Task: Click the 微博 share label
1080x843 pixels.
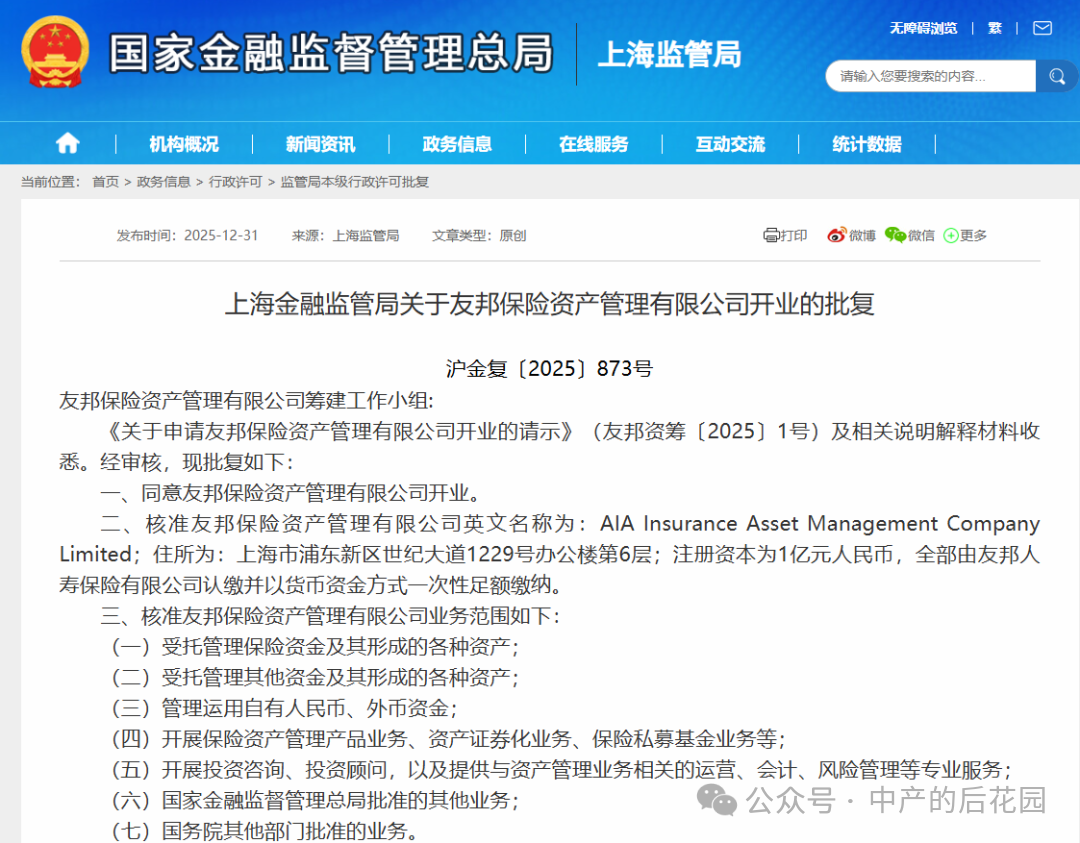Action: (862, 236)
